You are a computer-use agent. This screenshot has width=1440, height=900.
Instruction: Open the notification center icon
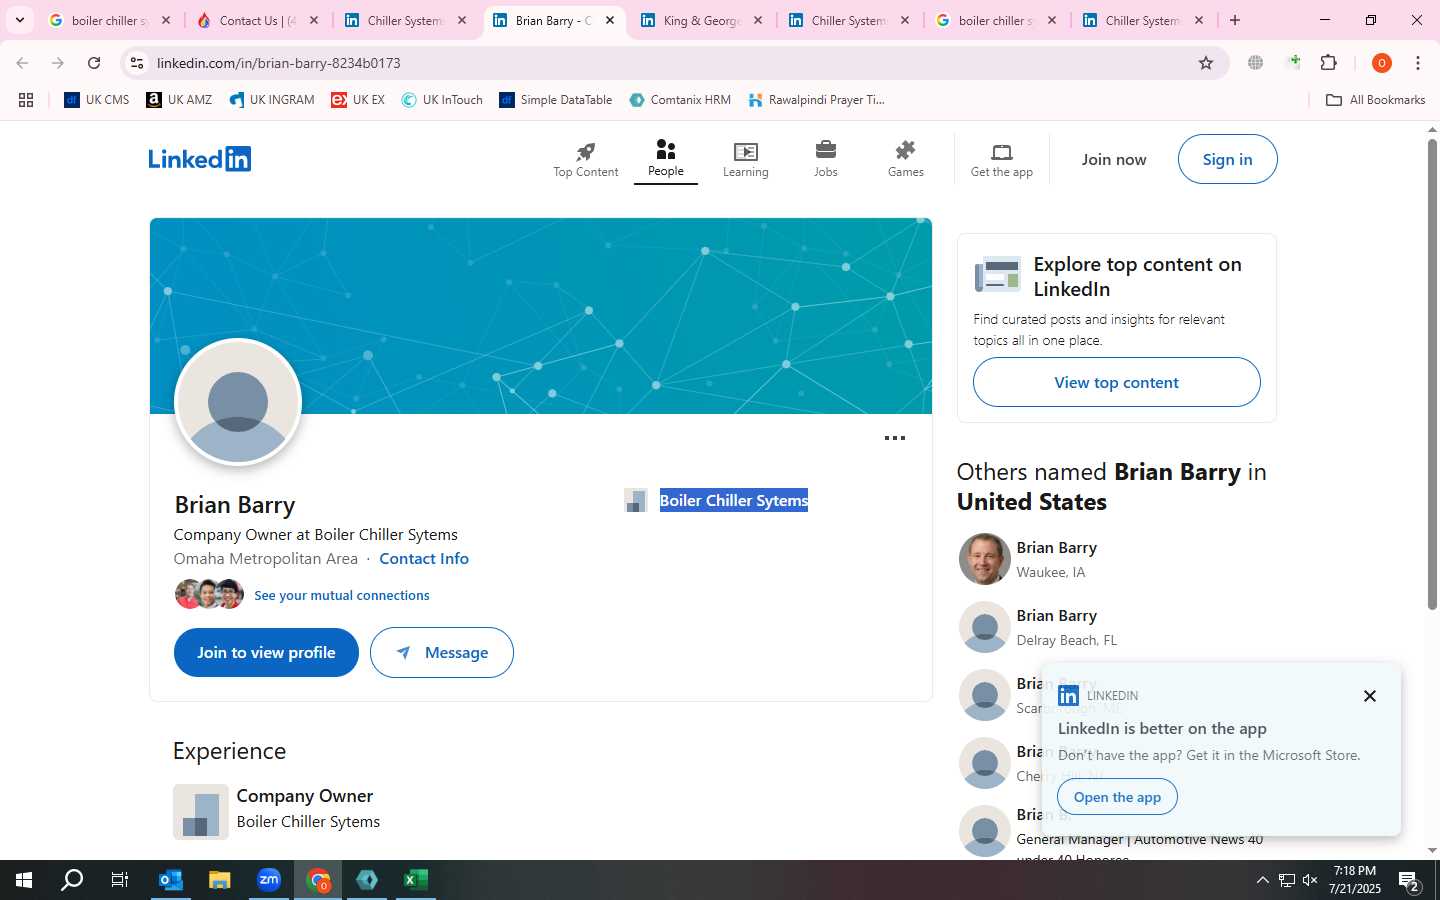coord(1410,882)
